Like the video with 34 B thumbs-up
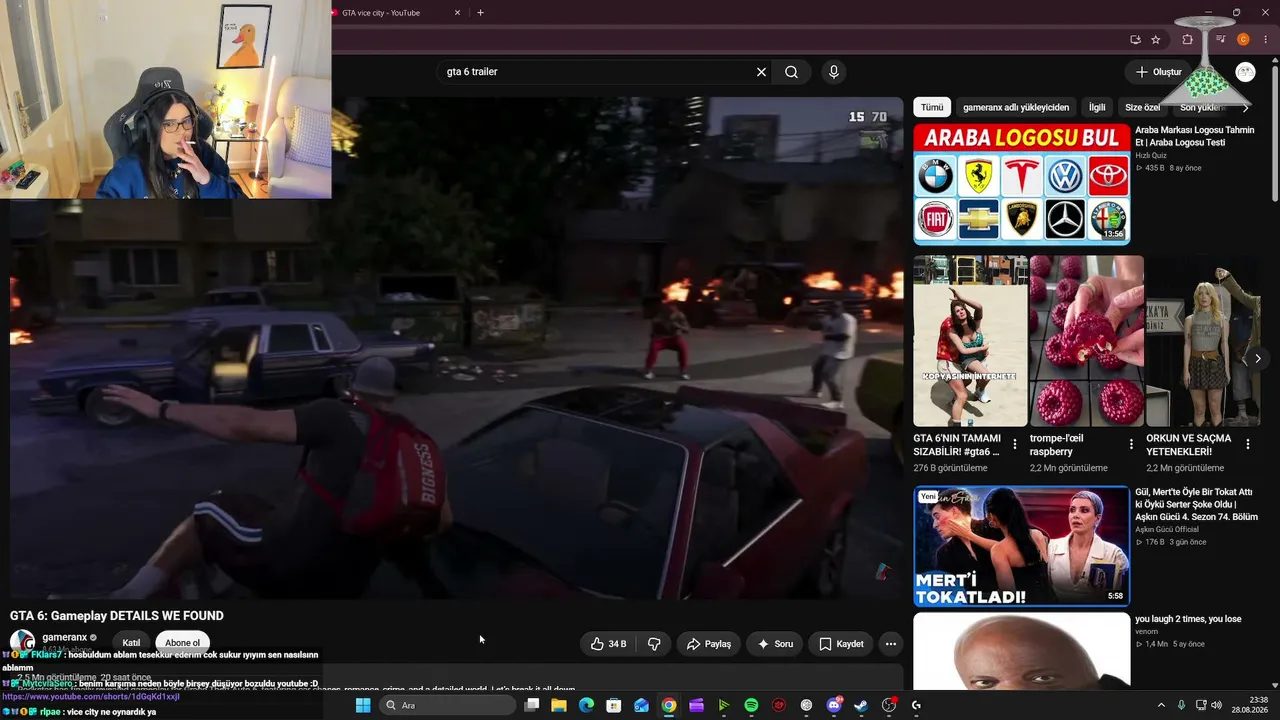 tap(609, 644)
